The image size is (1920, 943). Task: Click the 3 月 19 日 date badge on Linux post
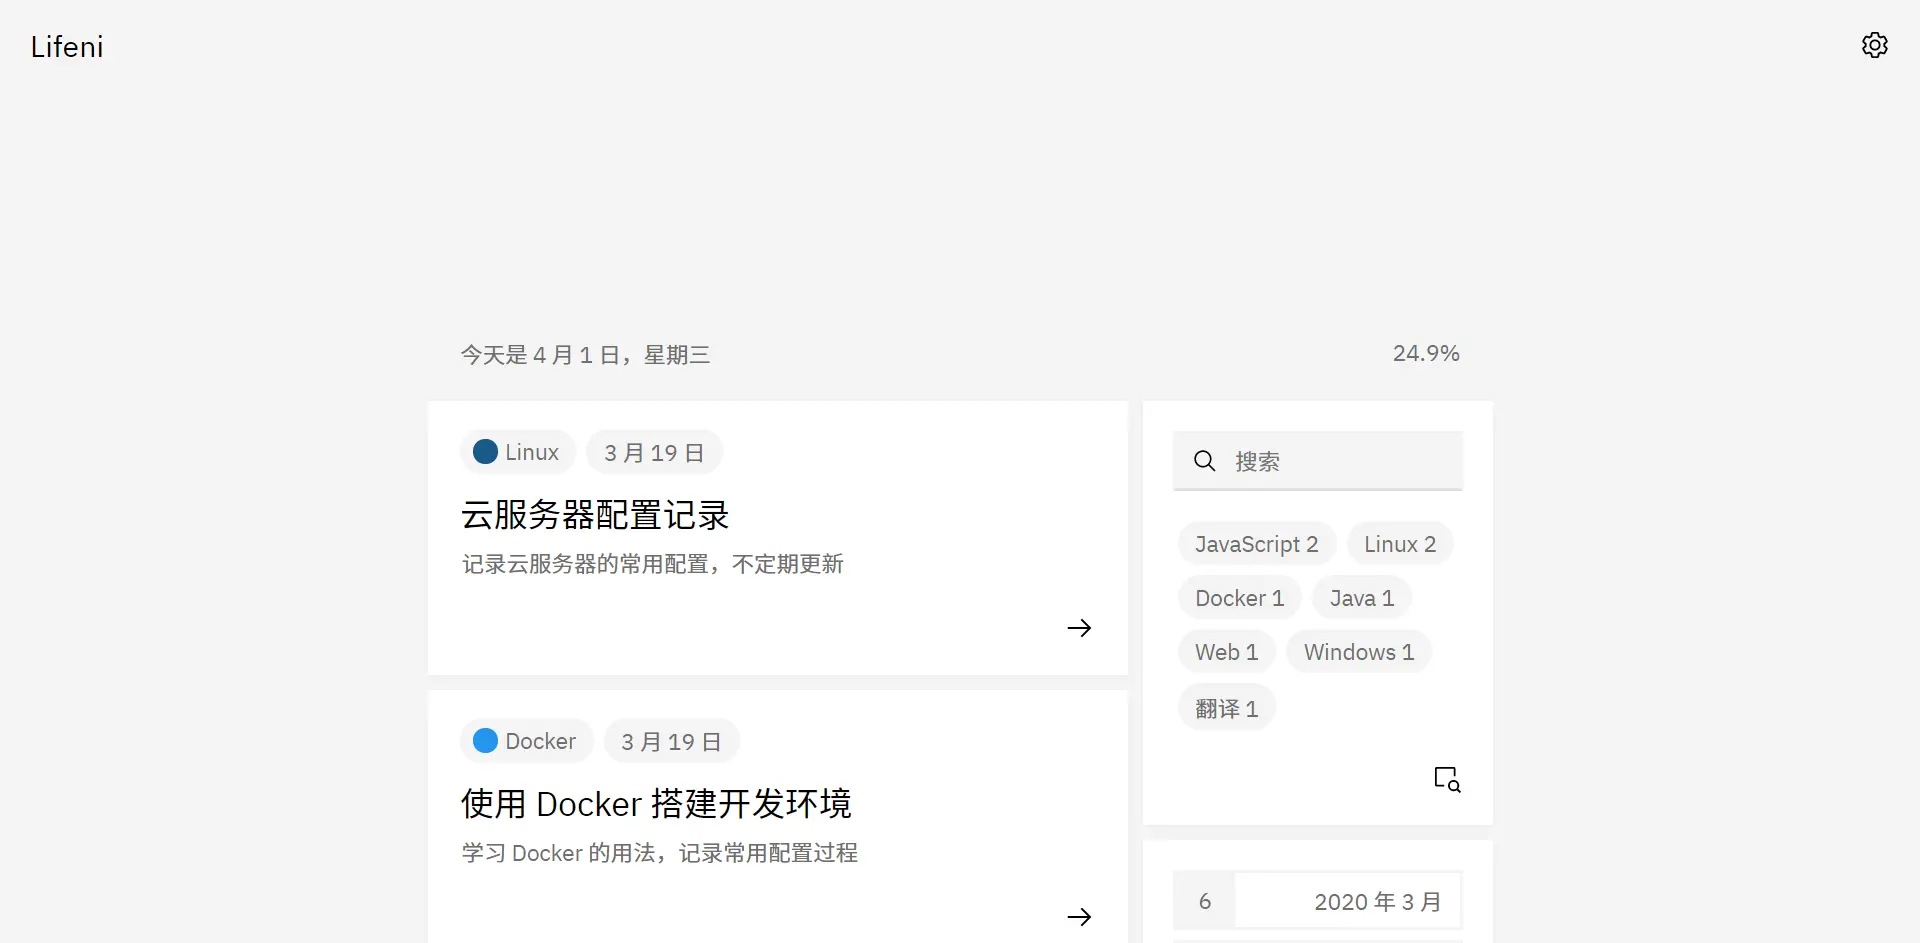(x=653, y=451)
